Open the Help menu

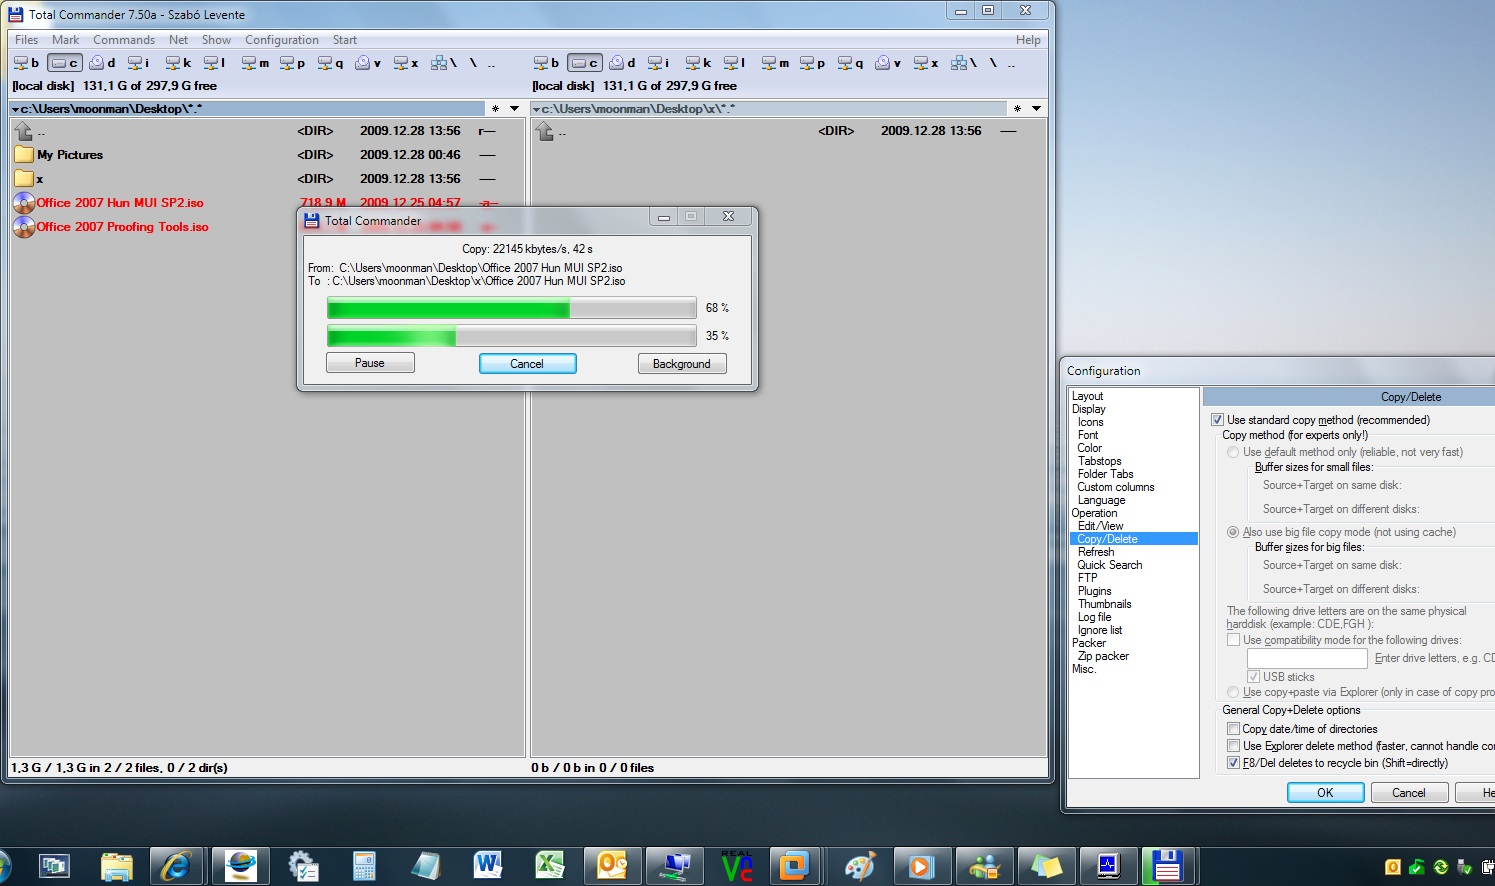point(1028,40)
